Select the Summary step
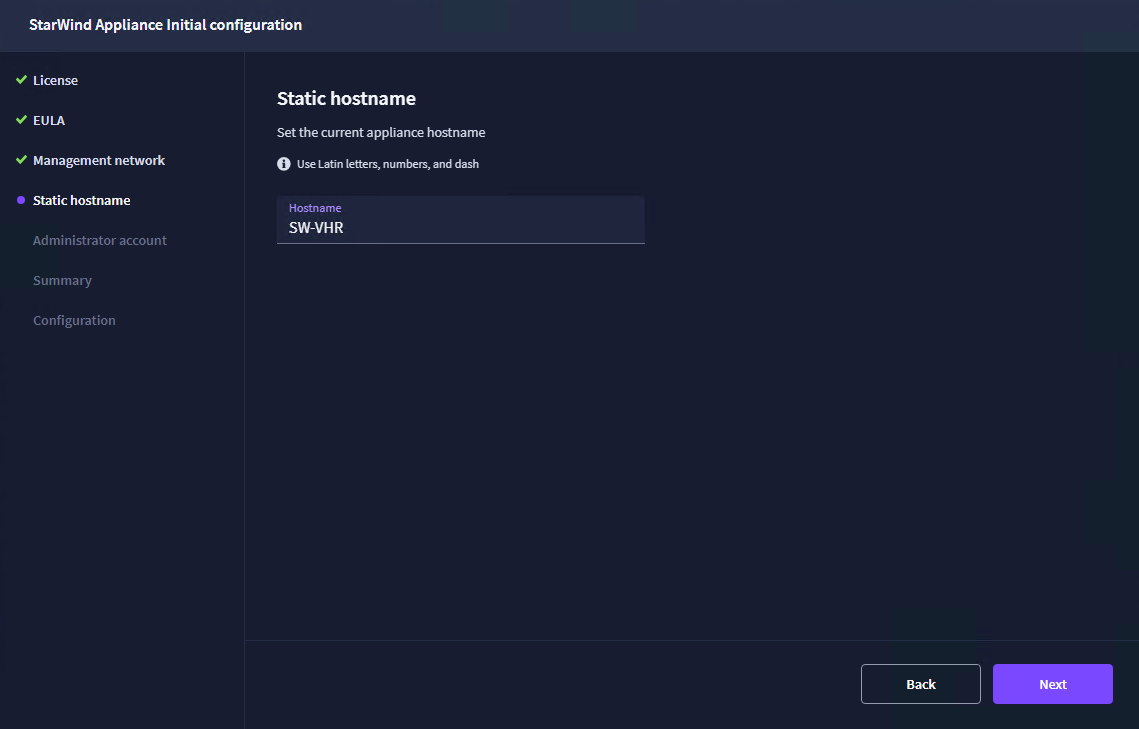This screenshot has height=729, width=1139. [62, 280]
